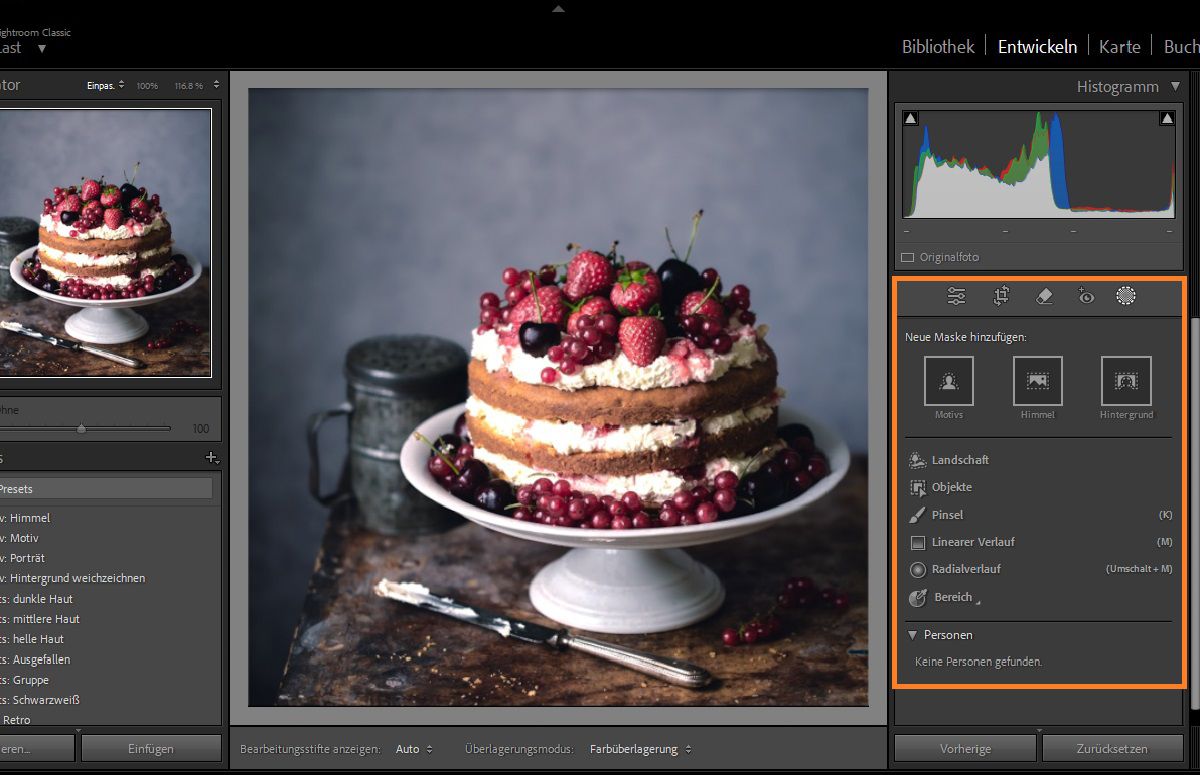Enable the Originalfoto checkbox
Image resolution: width=1200 pixels, height=775 pixels.
pyautogui.click(x=908, y=257)
